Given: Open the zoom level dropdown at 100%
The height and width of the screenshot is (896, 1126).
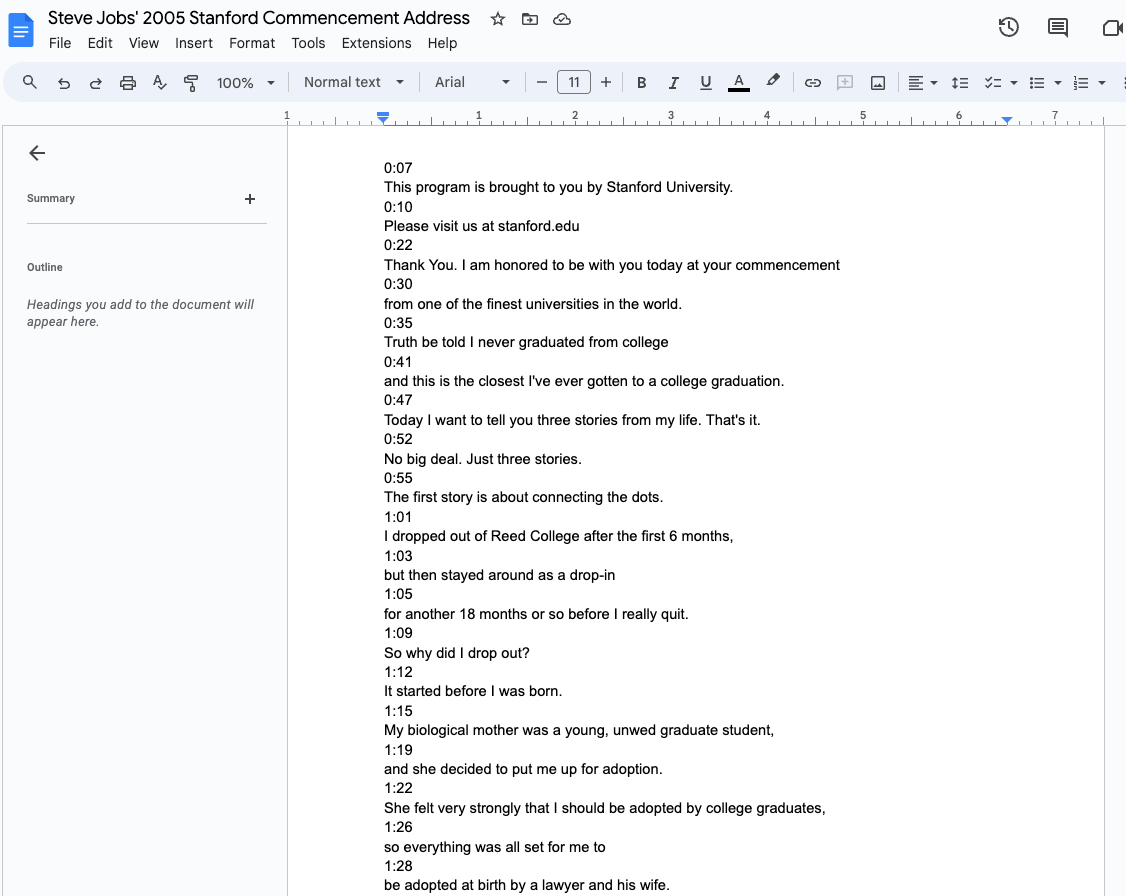Looking at the screenshot, I should 246,83.
